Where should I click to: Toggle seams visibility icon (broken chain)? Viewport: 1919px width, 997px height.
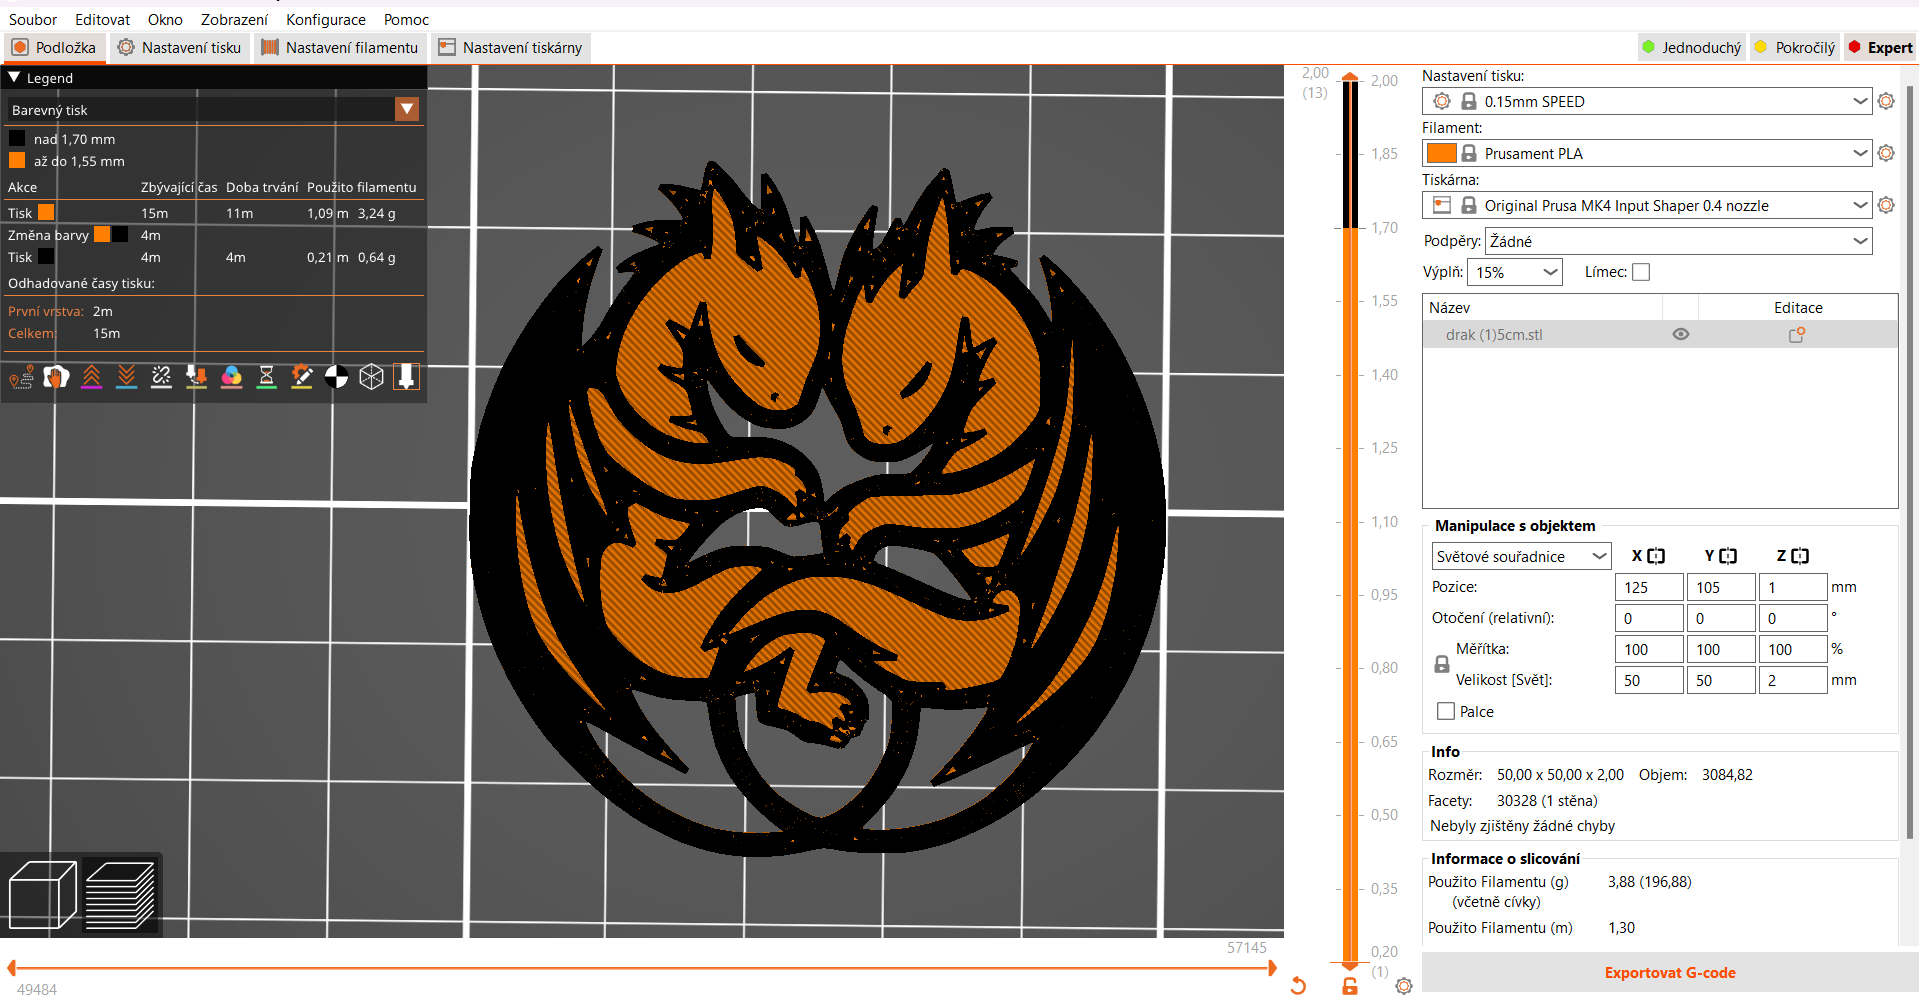point(161,377)
